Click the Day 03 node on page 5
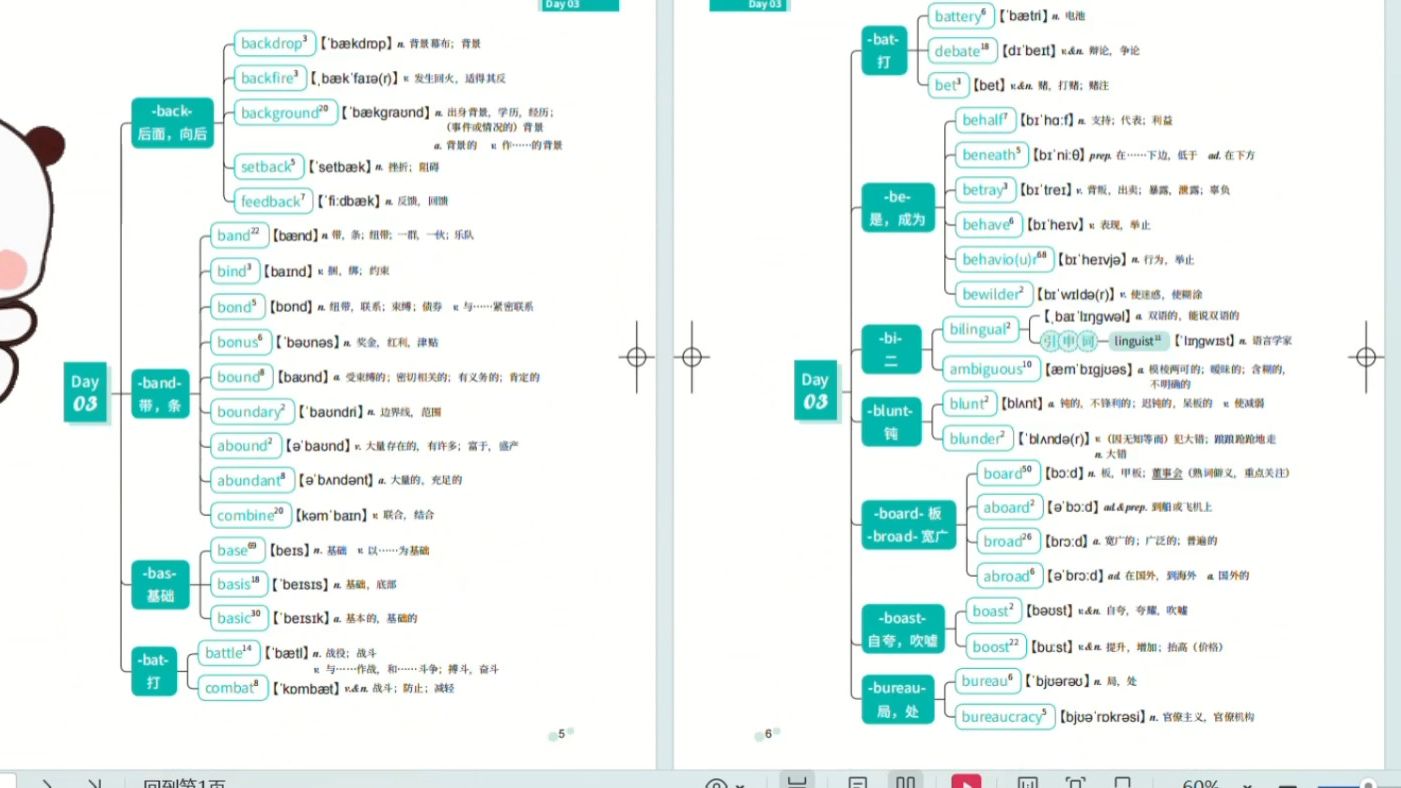 (86, 392)
